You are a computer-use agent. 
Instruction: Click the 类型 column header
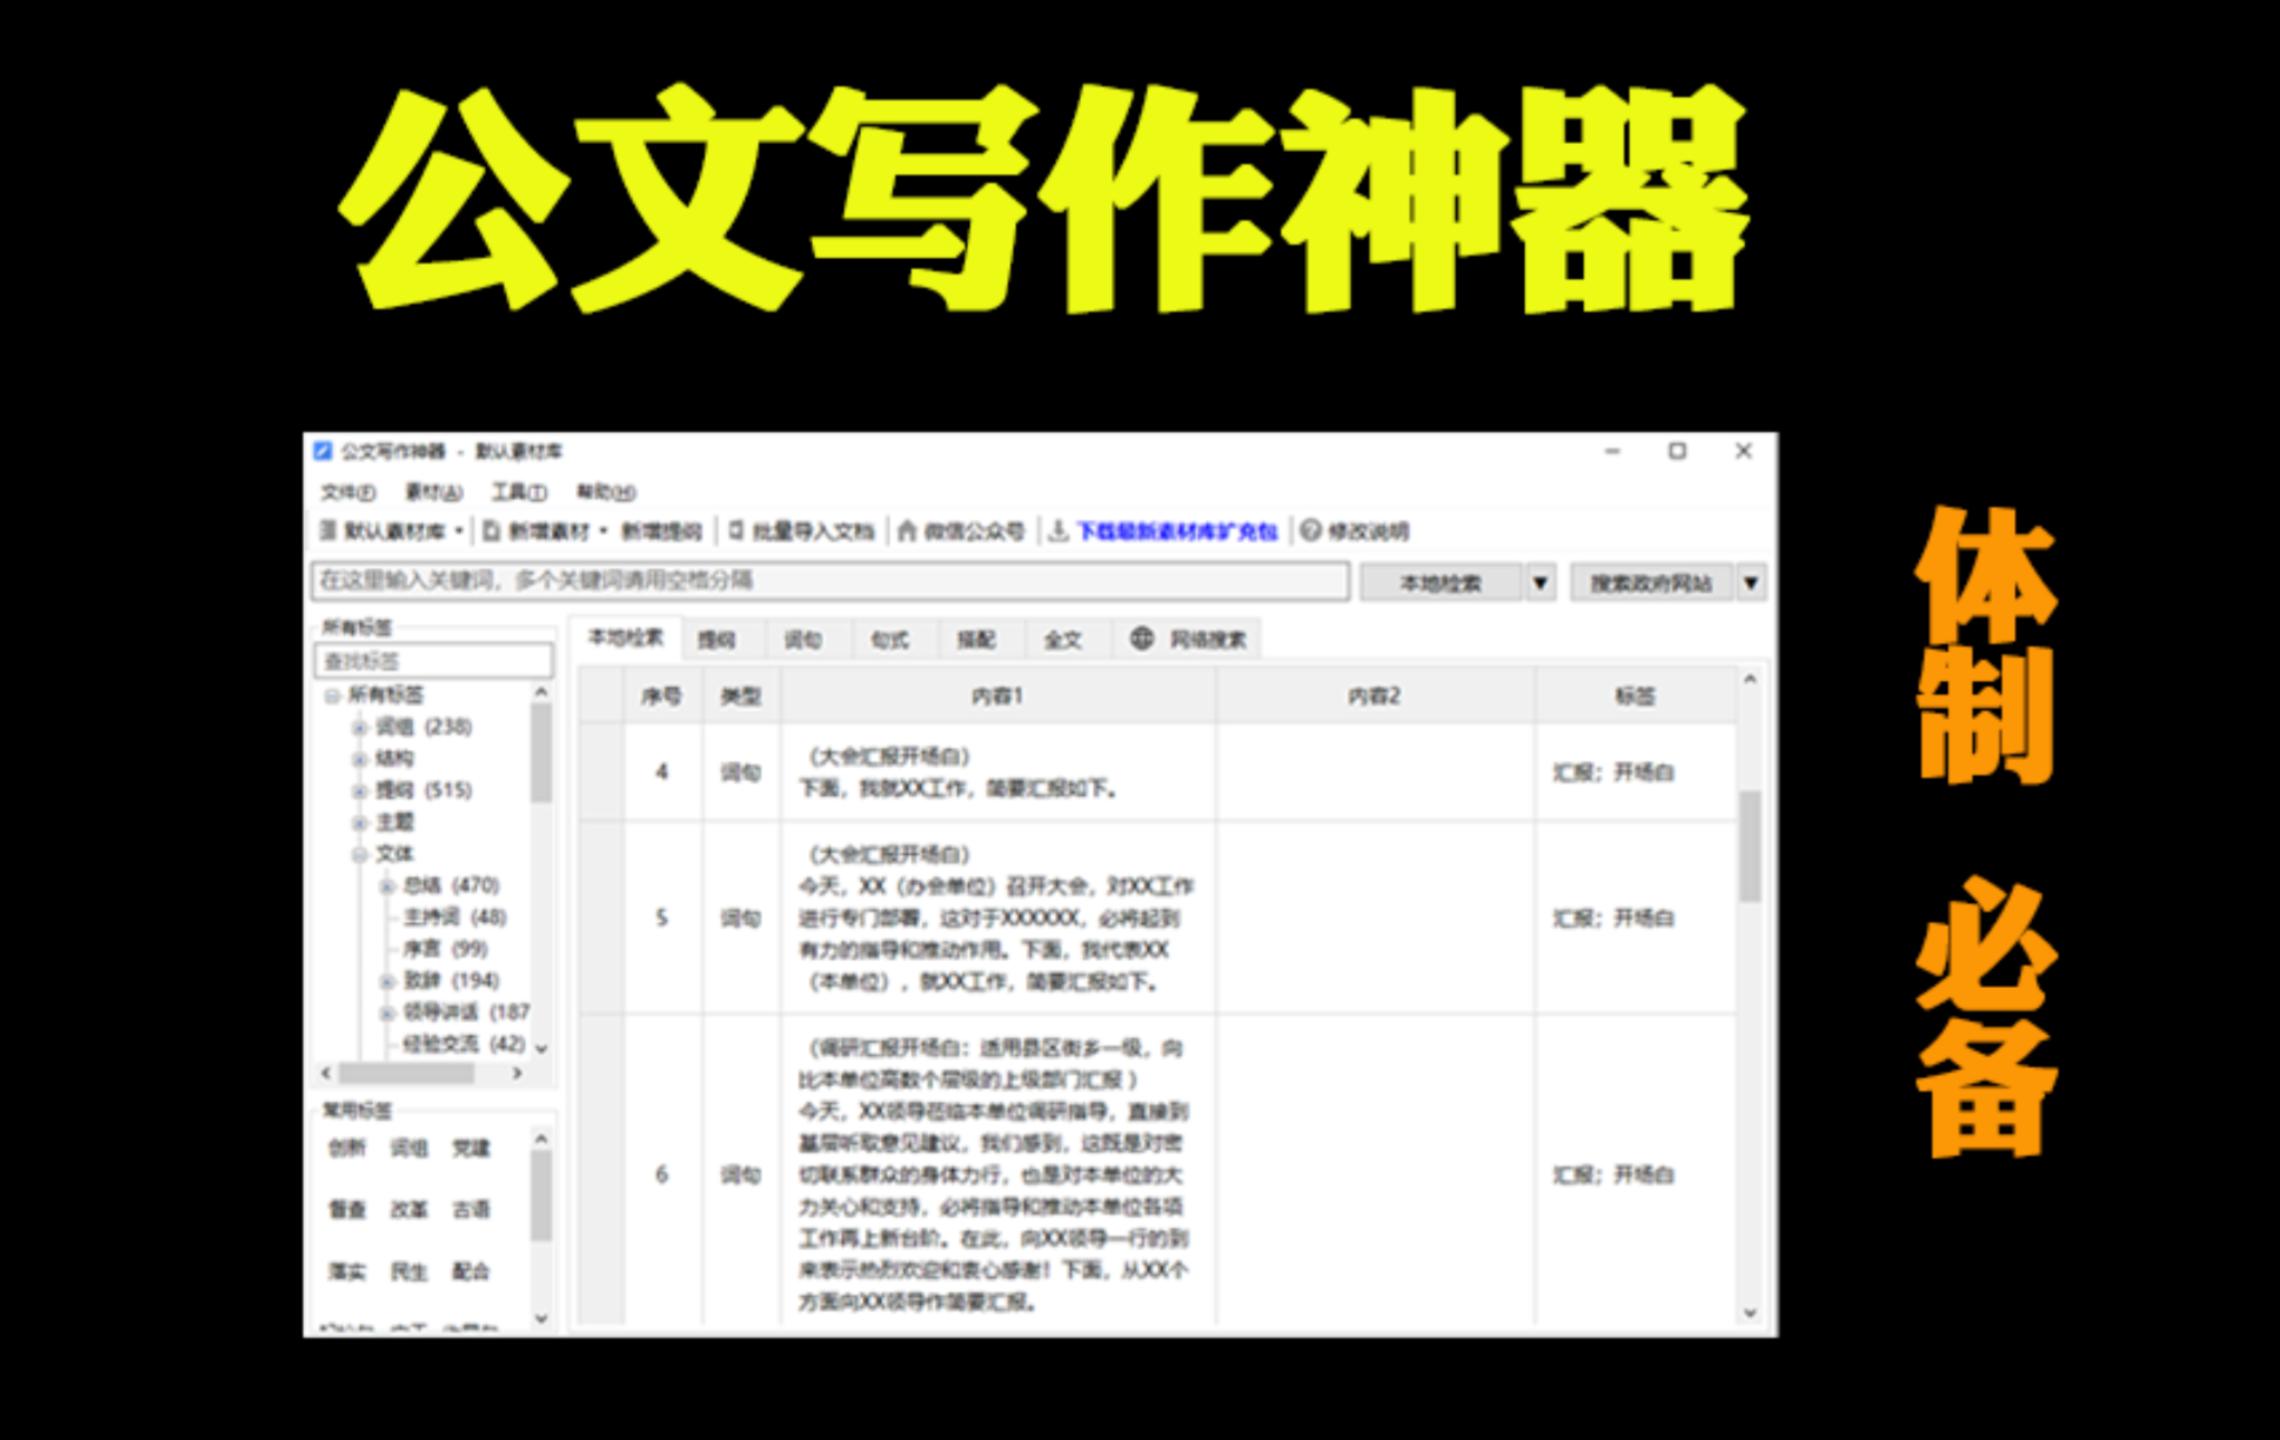pos(741,696)
